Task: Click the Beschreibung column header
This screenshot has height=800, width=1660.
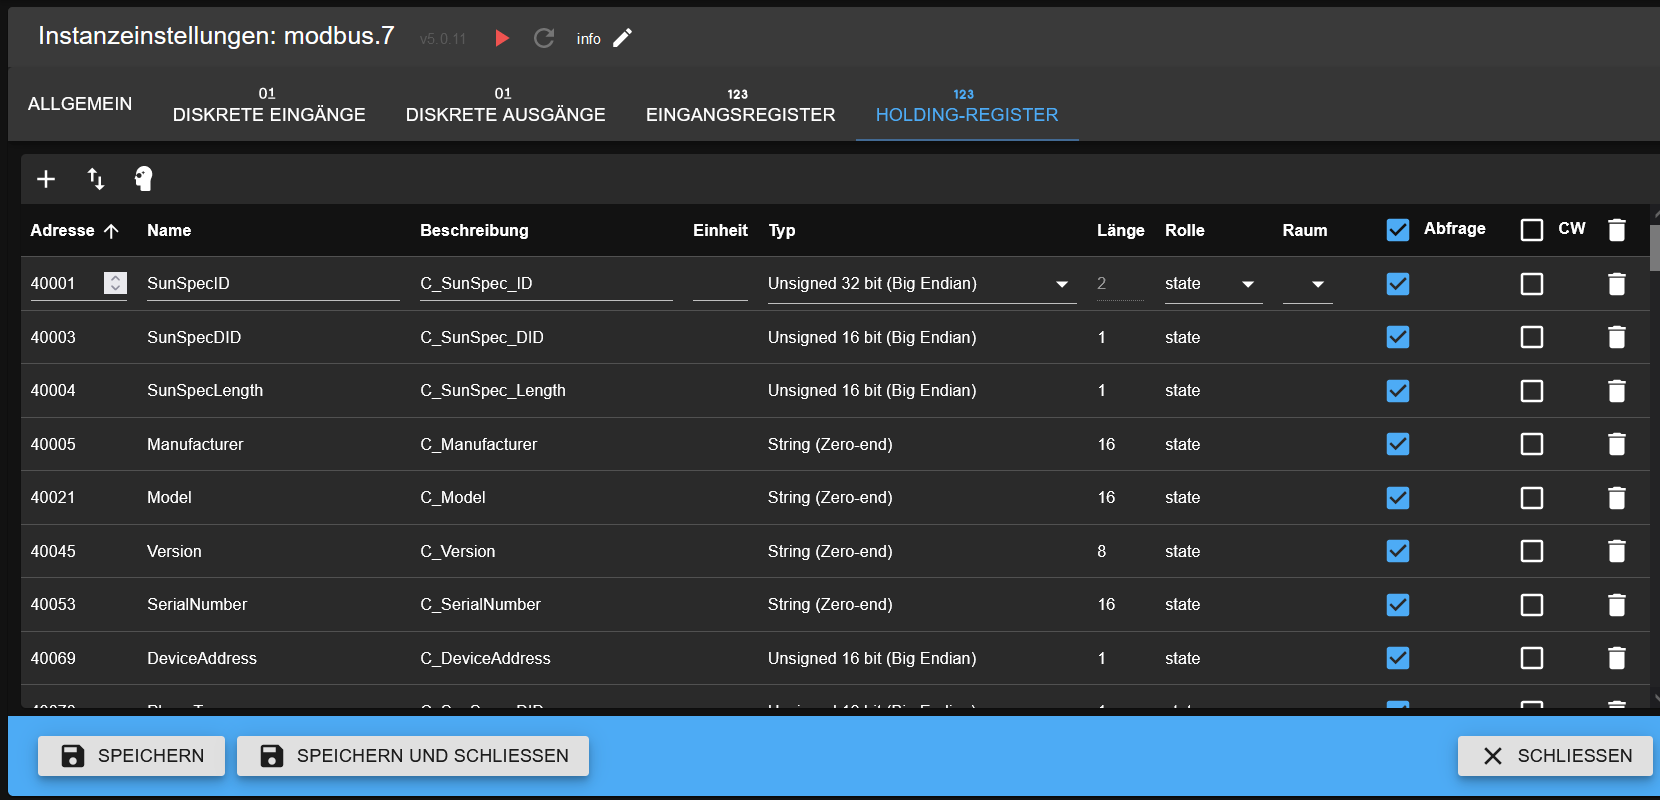Action: 474,230
